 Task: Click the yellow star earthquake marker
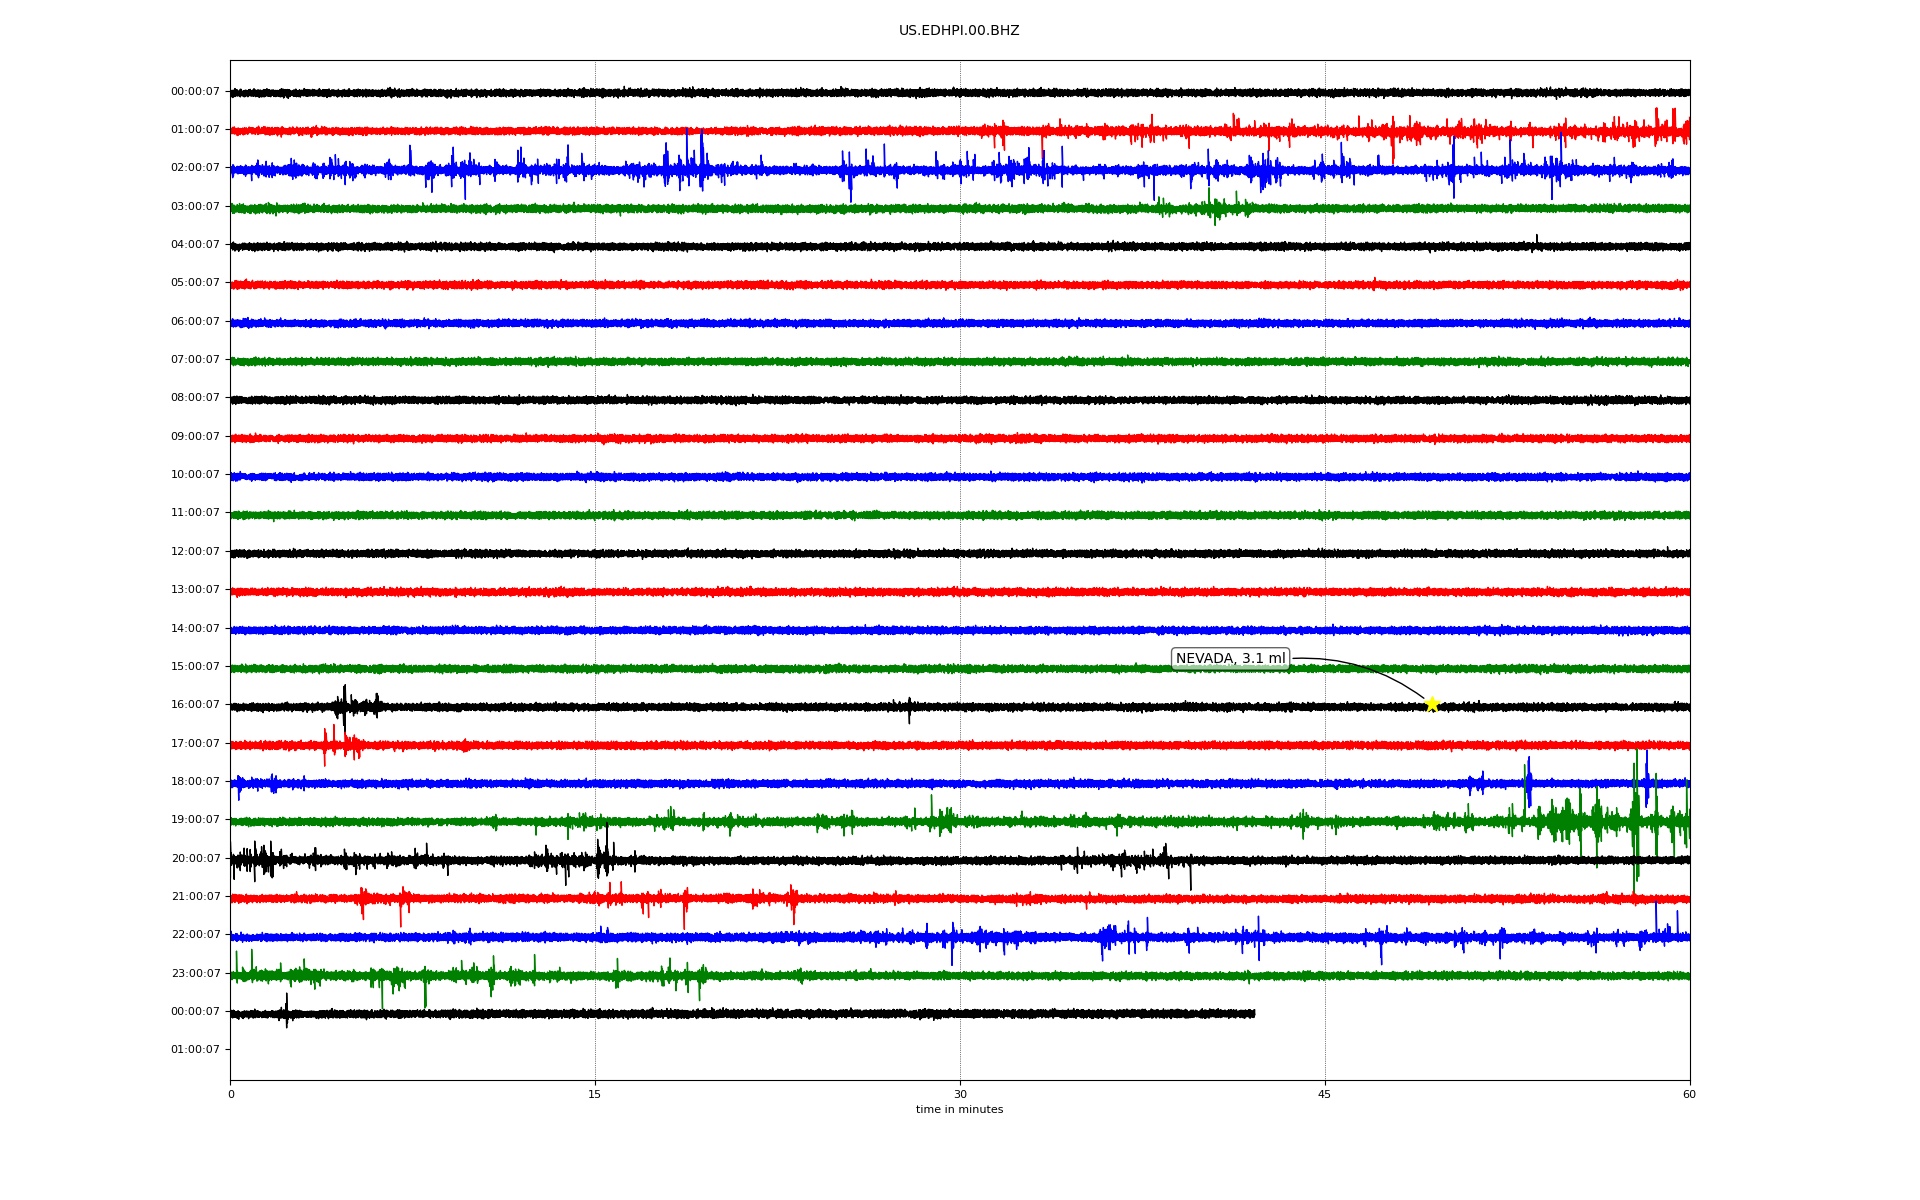click(x=1431, y=704)
